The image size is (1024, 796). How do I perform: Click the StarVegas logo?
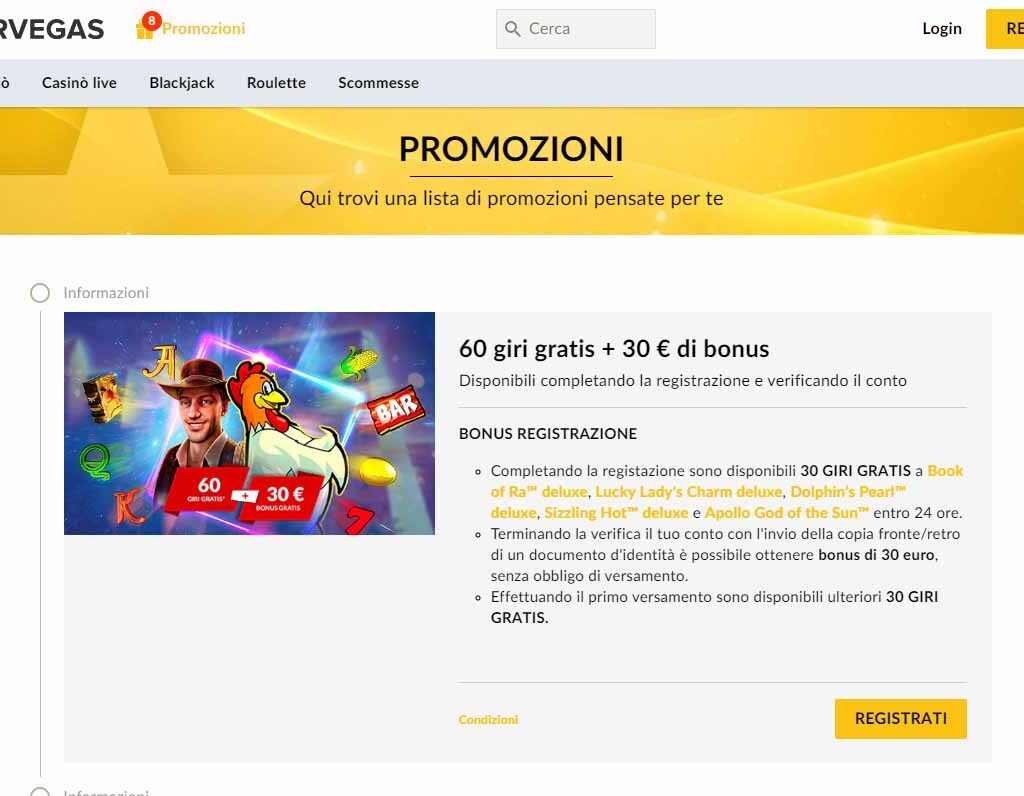click(52, 29)
